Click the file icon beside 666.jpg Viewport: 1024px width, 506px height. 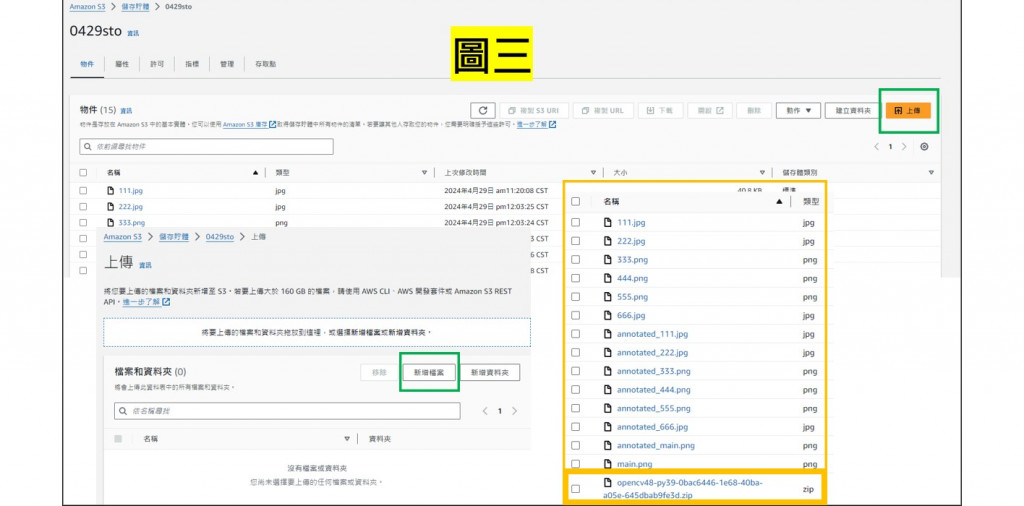(x=608, y=315)
